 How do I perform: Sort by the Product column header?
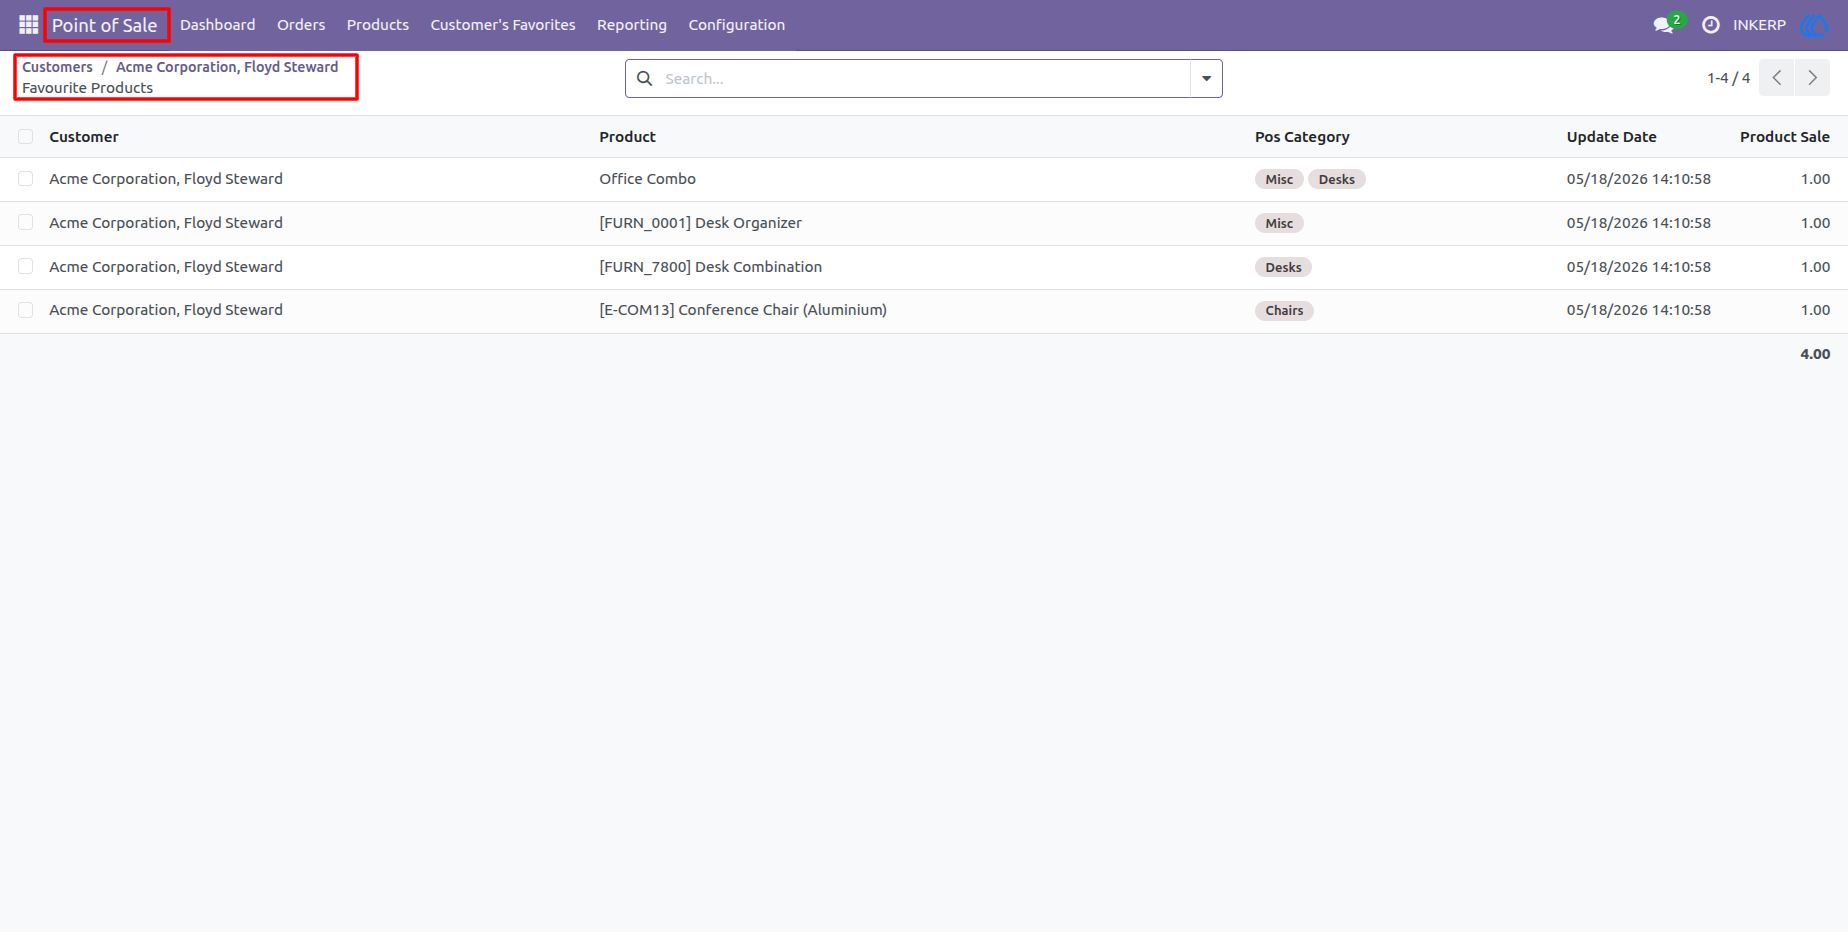pyautogui.click(x=628, y=137)
